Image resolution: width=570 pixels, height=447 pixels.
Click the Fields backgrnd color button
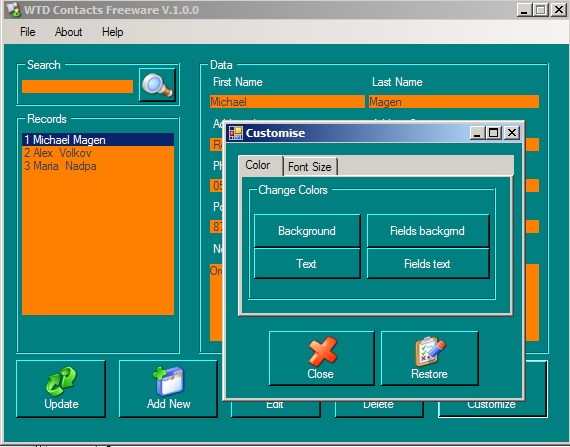click(428, 231)
